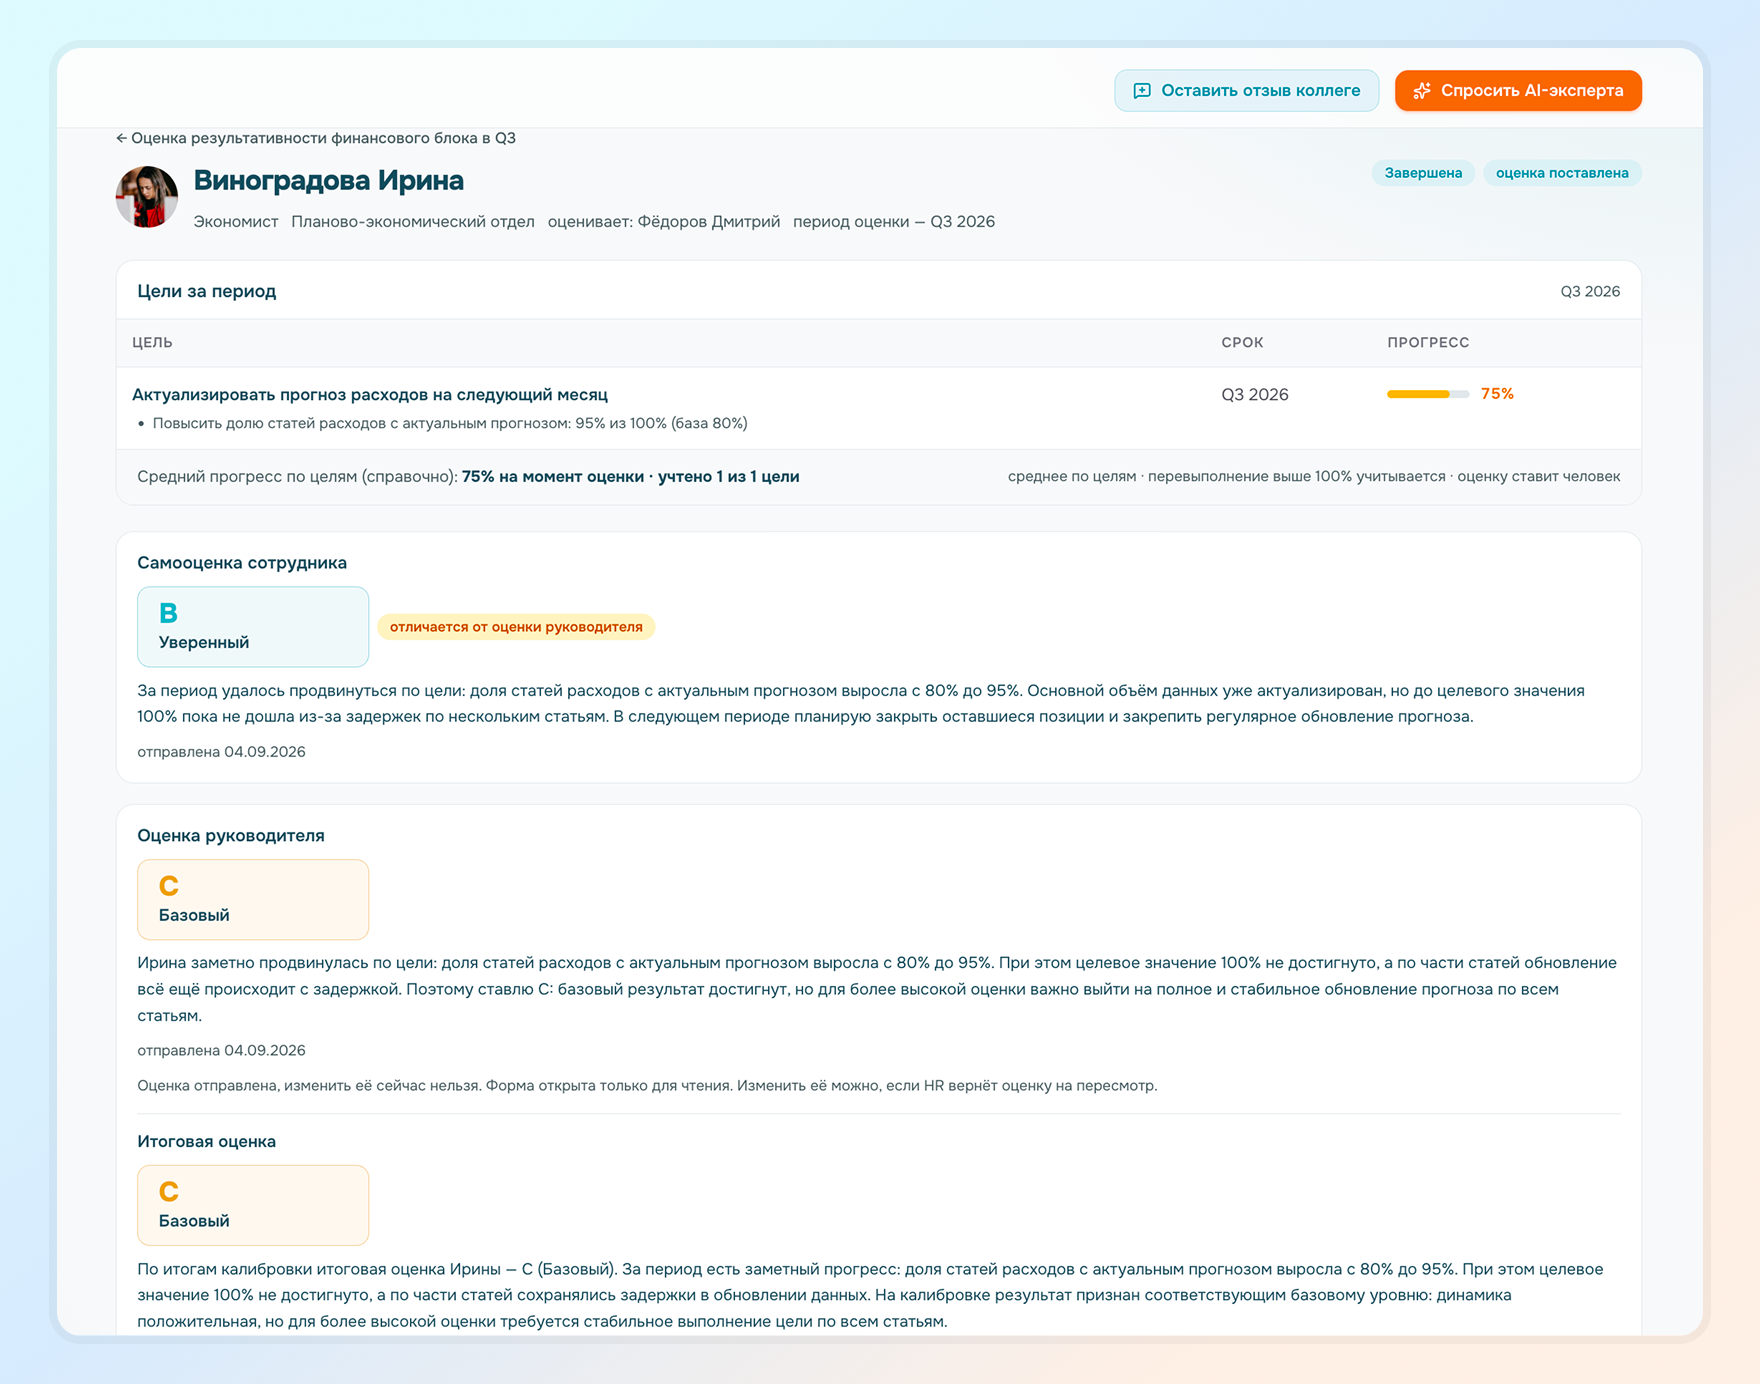Click 'Планово-экономический отдел' department label

(413, 222)
